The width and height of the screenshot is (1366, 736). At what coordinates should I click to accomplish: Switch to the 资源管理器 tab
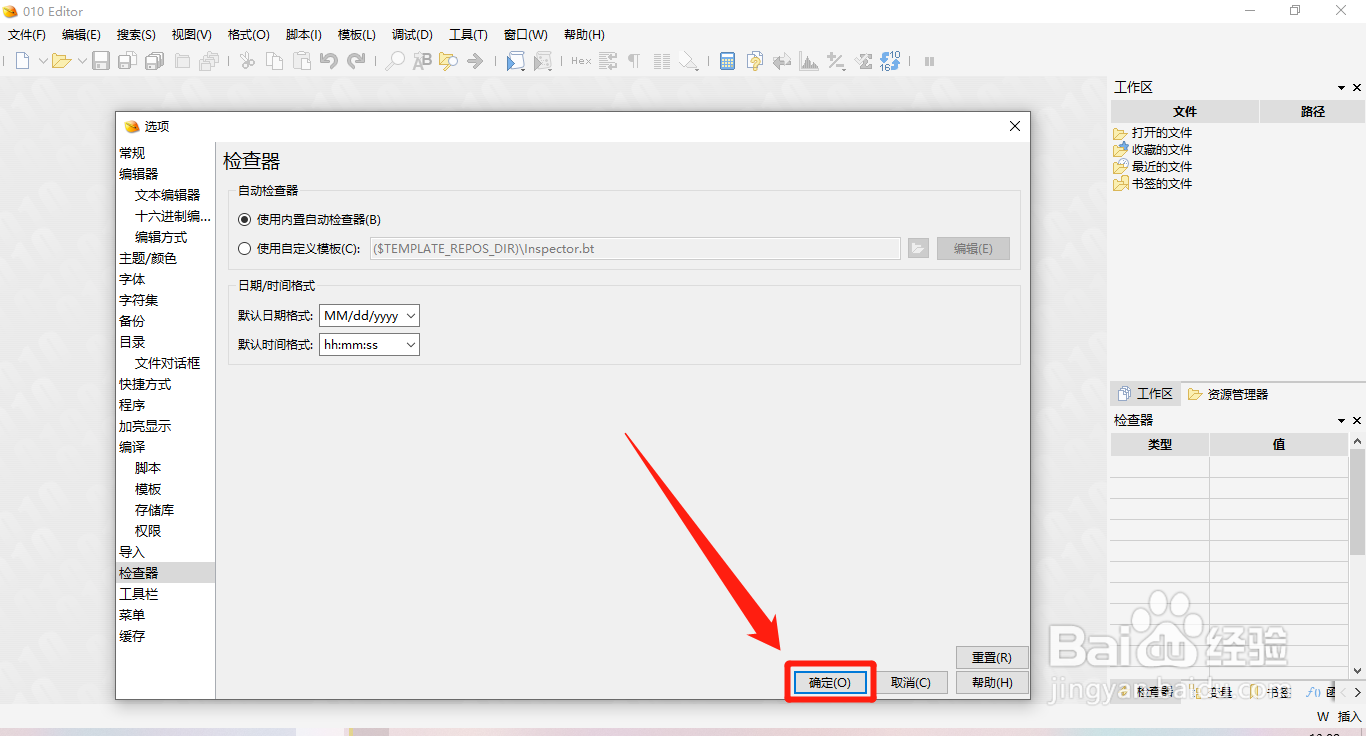[1228, 394]
